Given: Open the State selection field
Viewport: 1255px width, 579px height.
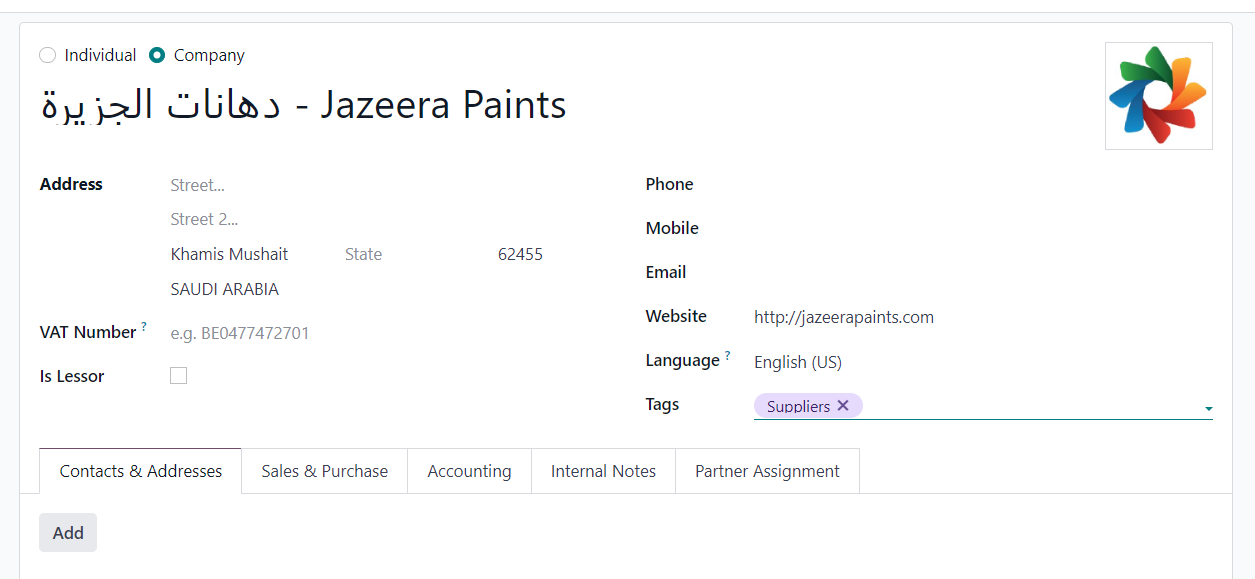Looking at the screenshot, I should (x=410, y=254).
